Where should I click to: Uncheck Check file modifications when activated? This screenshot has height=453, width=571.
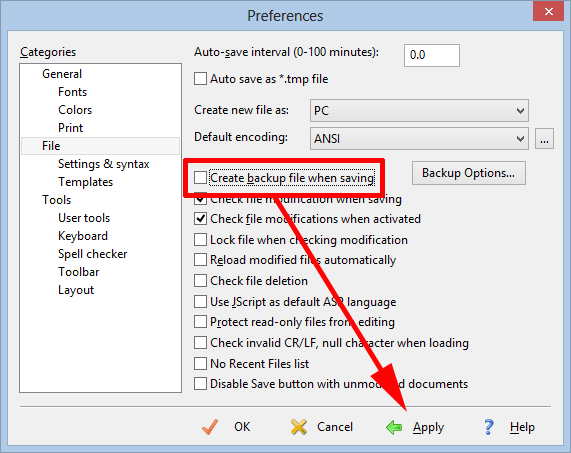[x=200, y=218]
